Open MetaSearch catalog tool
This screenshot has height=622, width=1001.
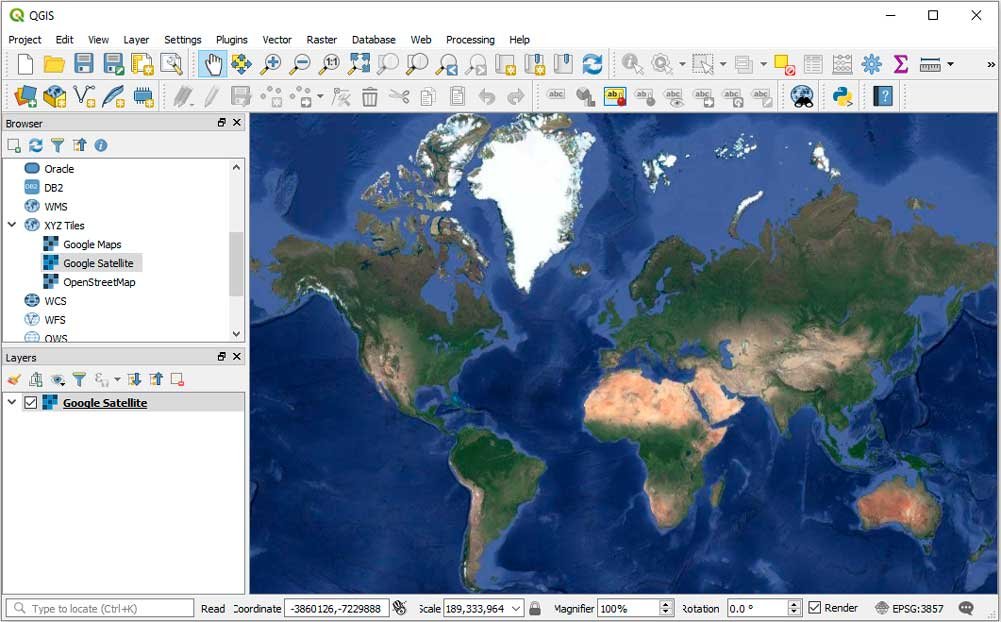[800, 96]
